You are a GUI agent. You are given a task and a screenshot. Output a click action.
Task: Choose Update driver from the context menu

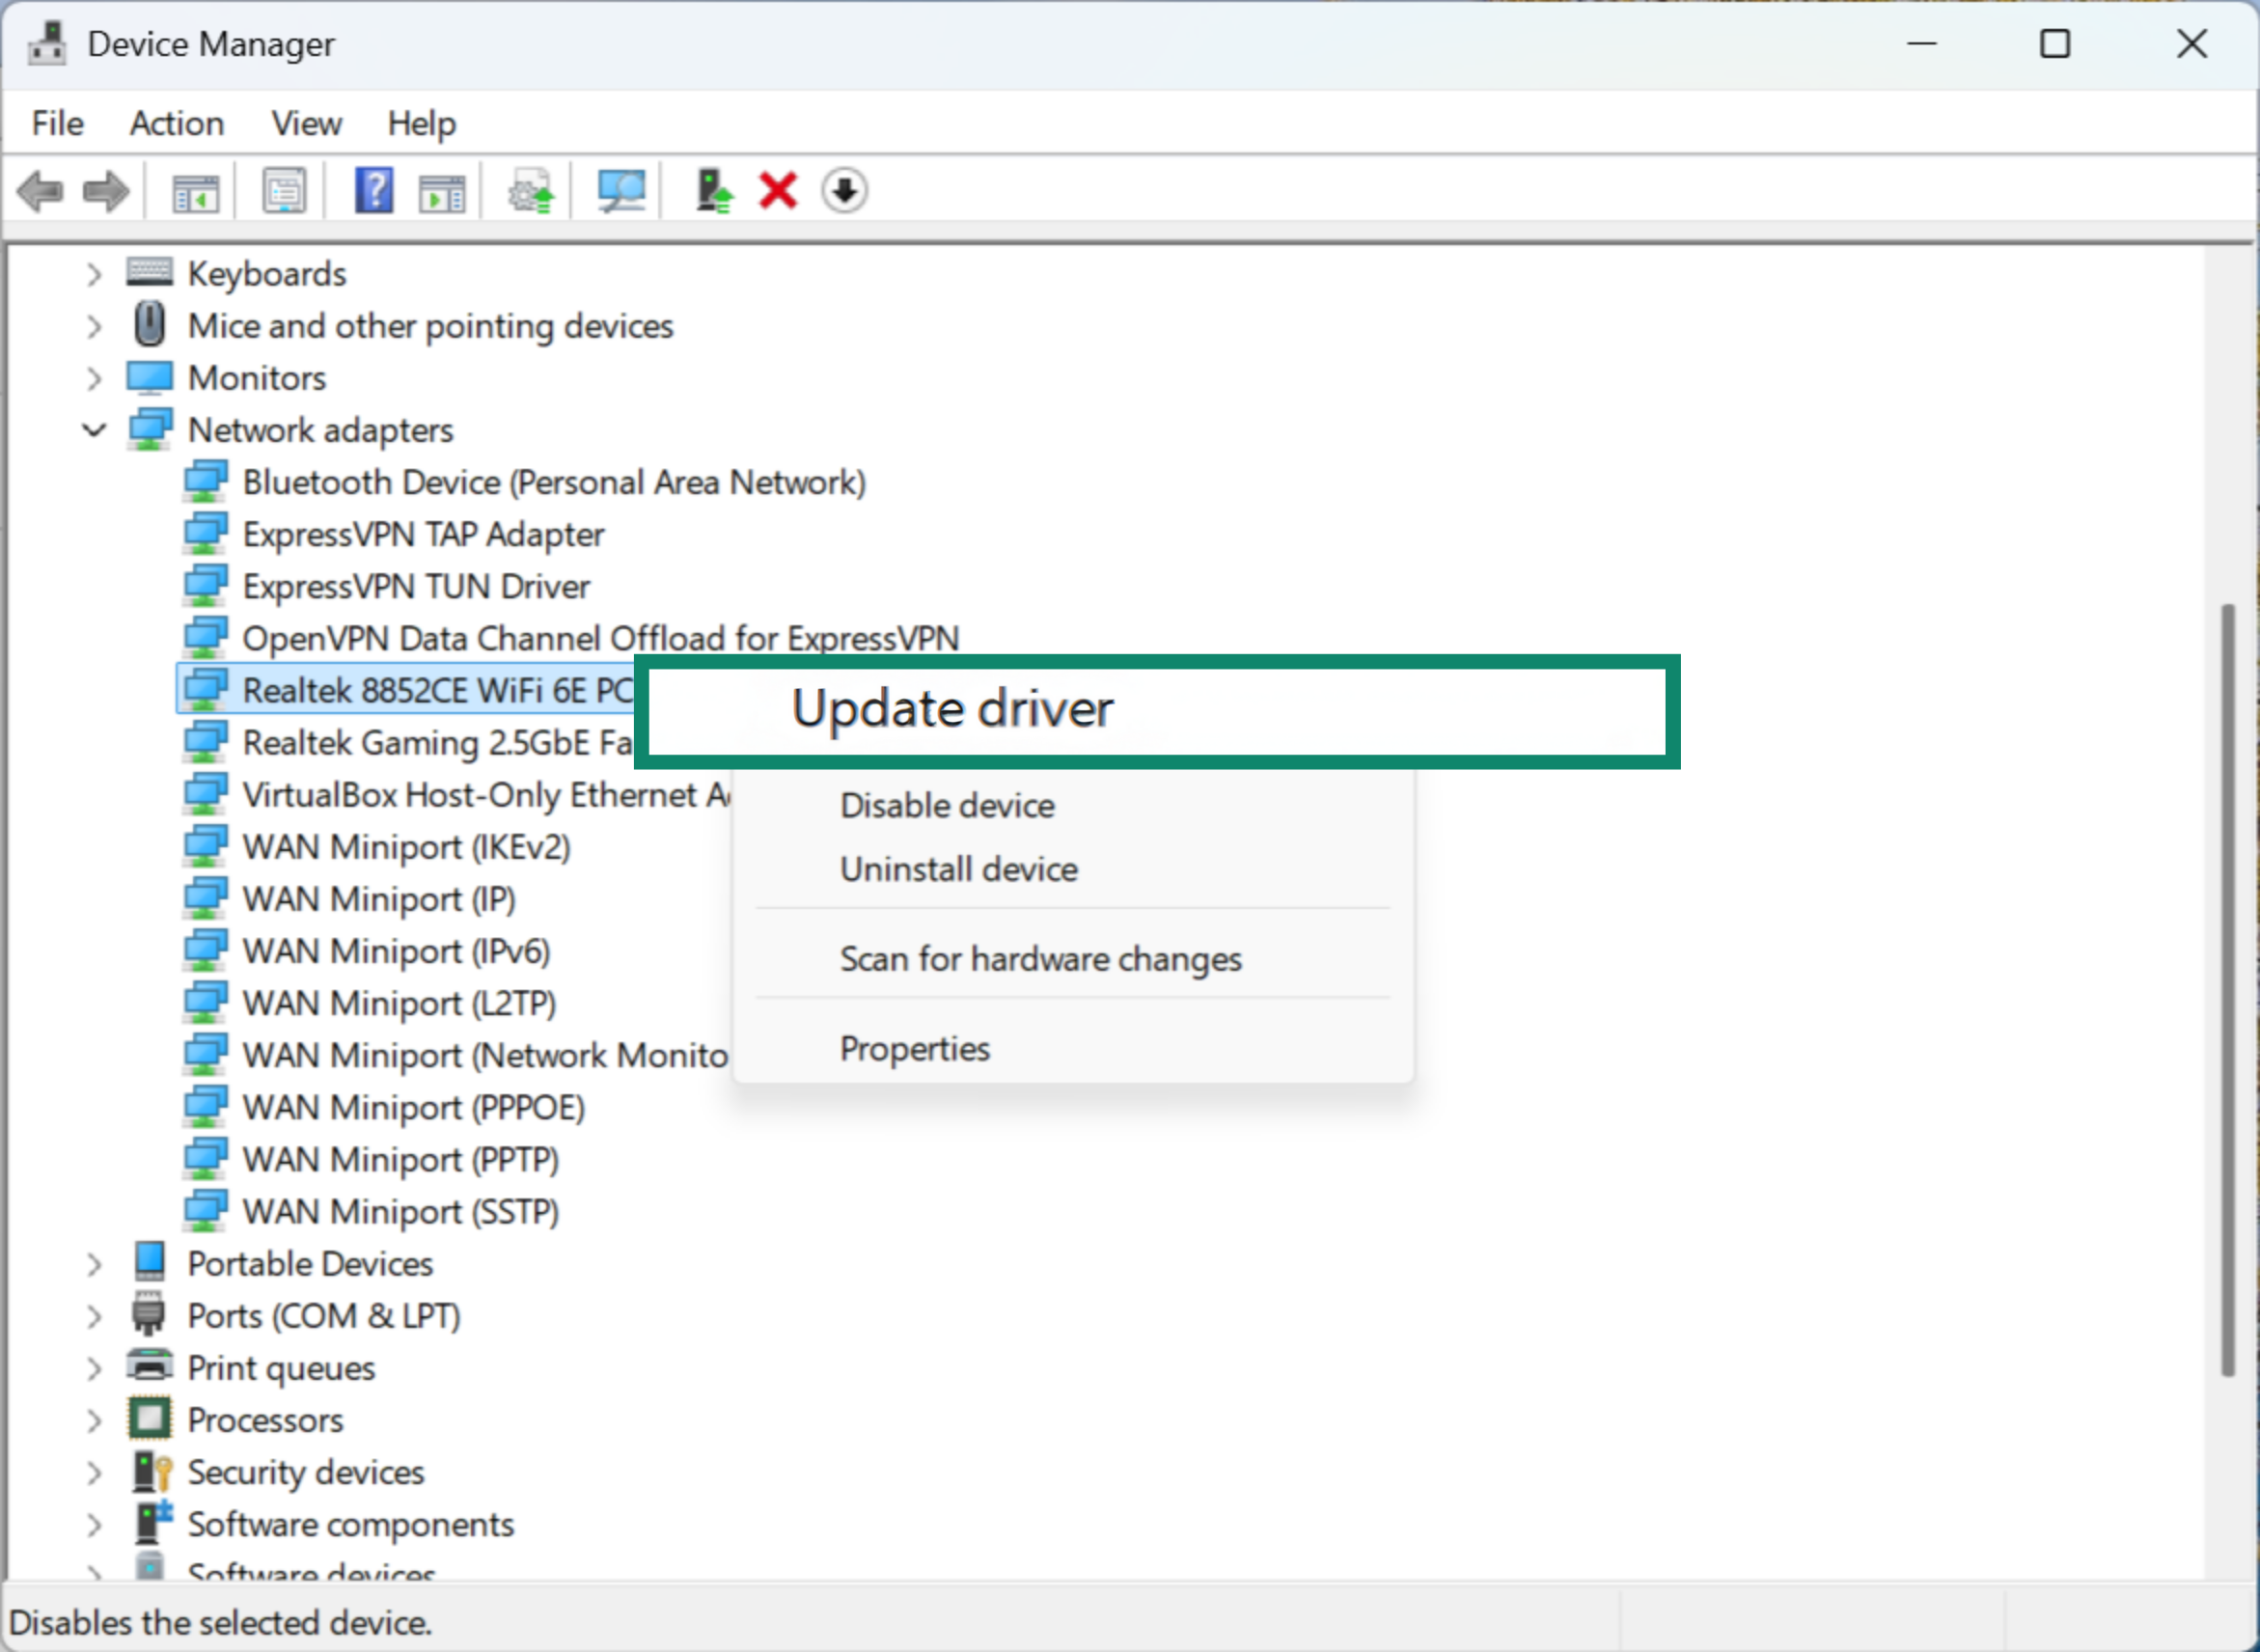pos(952,708)
